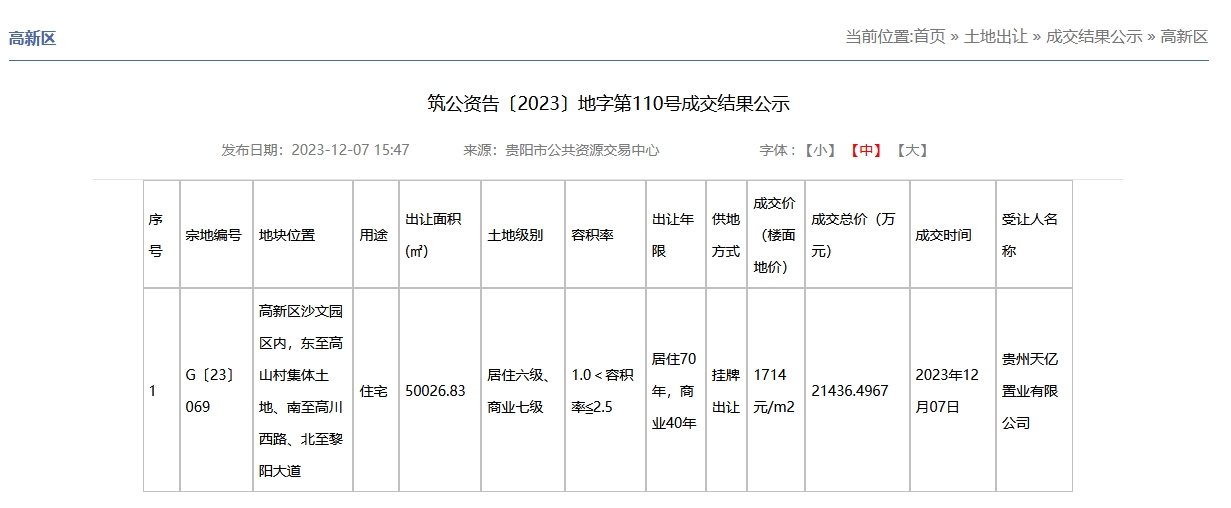
Task: Click the 地块位置 column header
Action: pyautogui.click(x=287, y=236)
